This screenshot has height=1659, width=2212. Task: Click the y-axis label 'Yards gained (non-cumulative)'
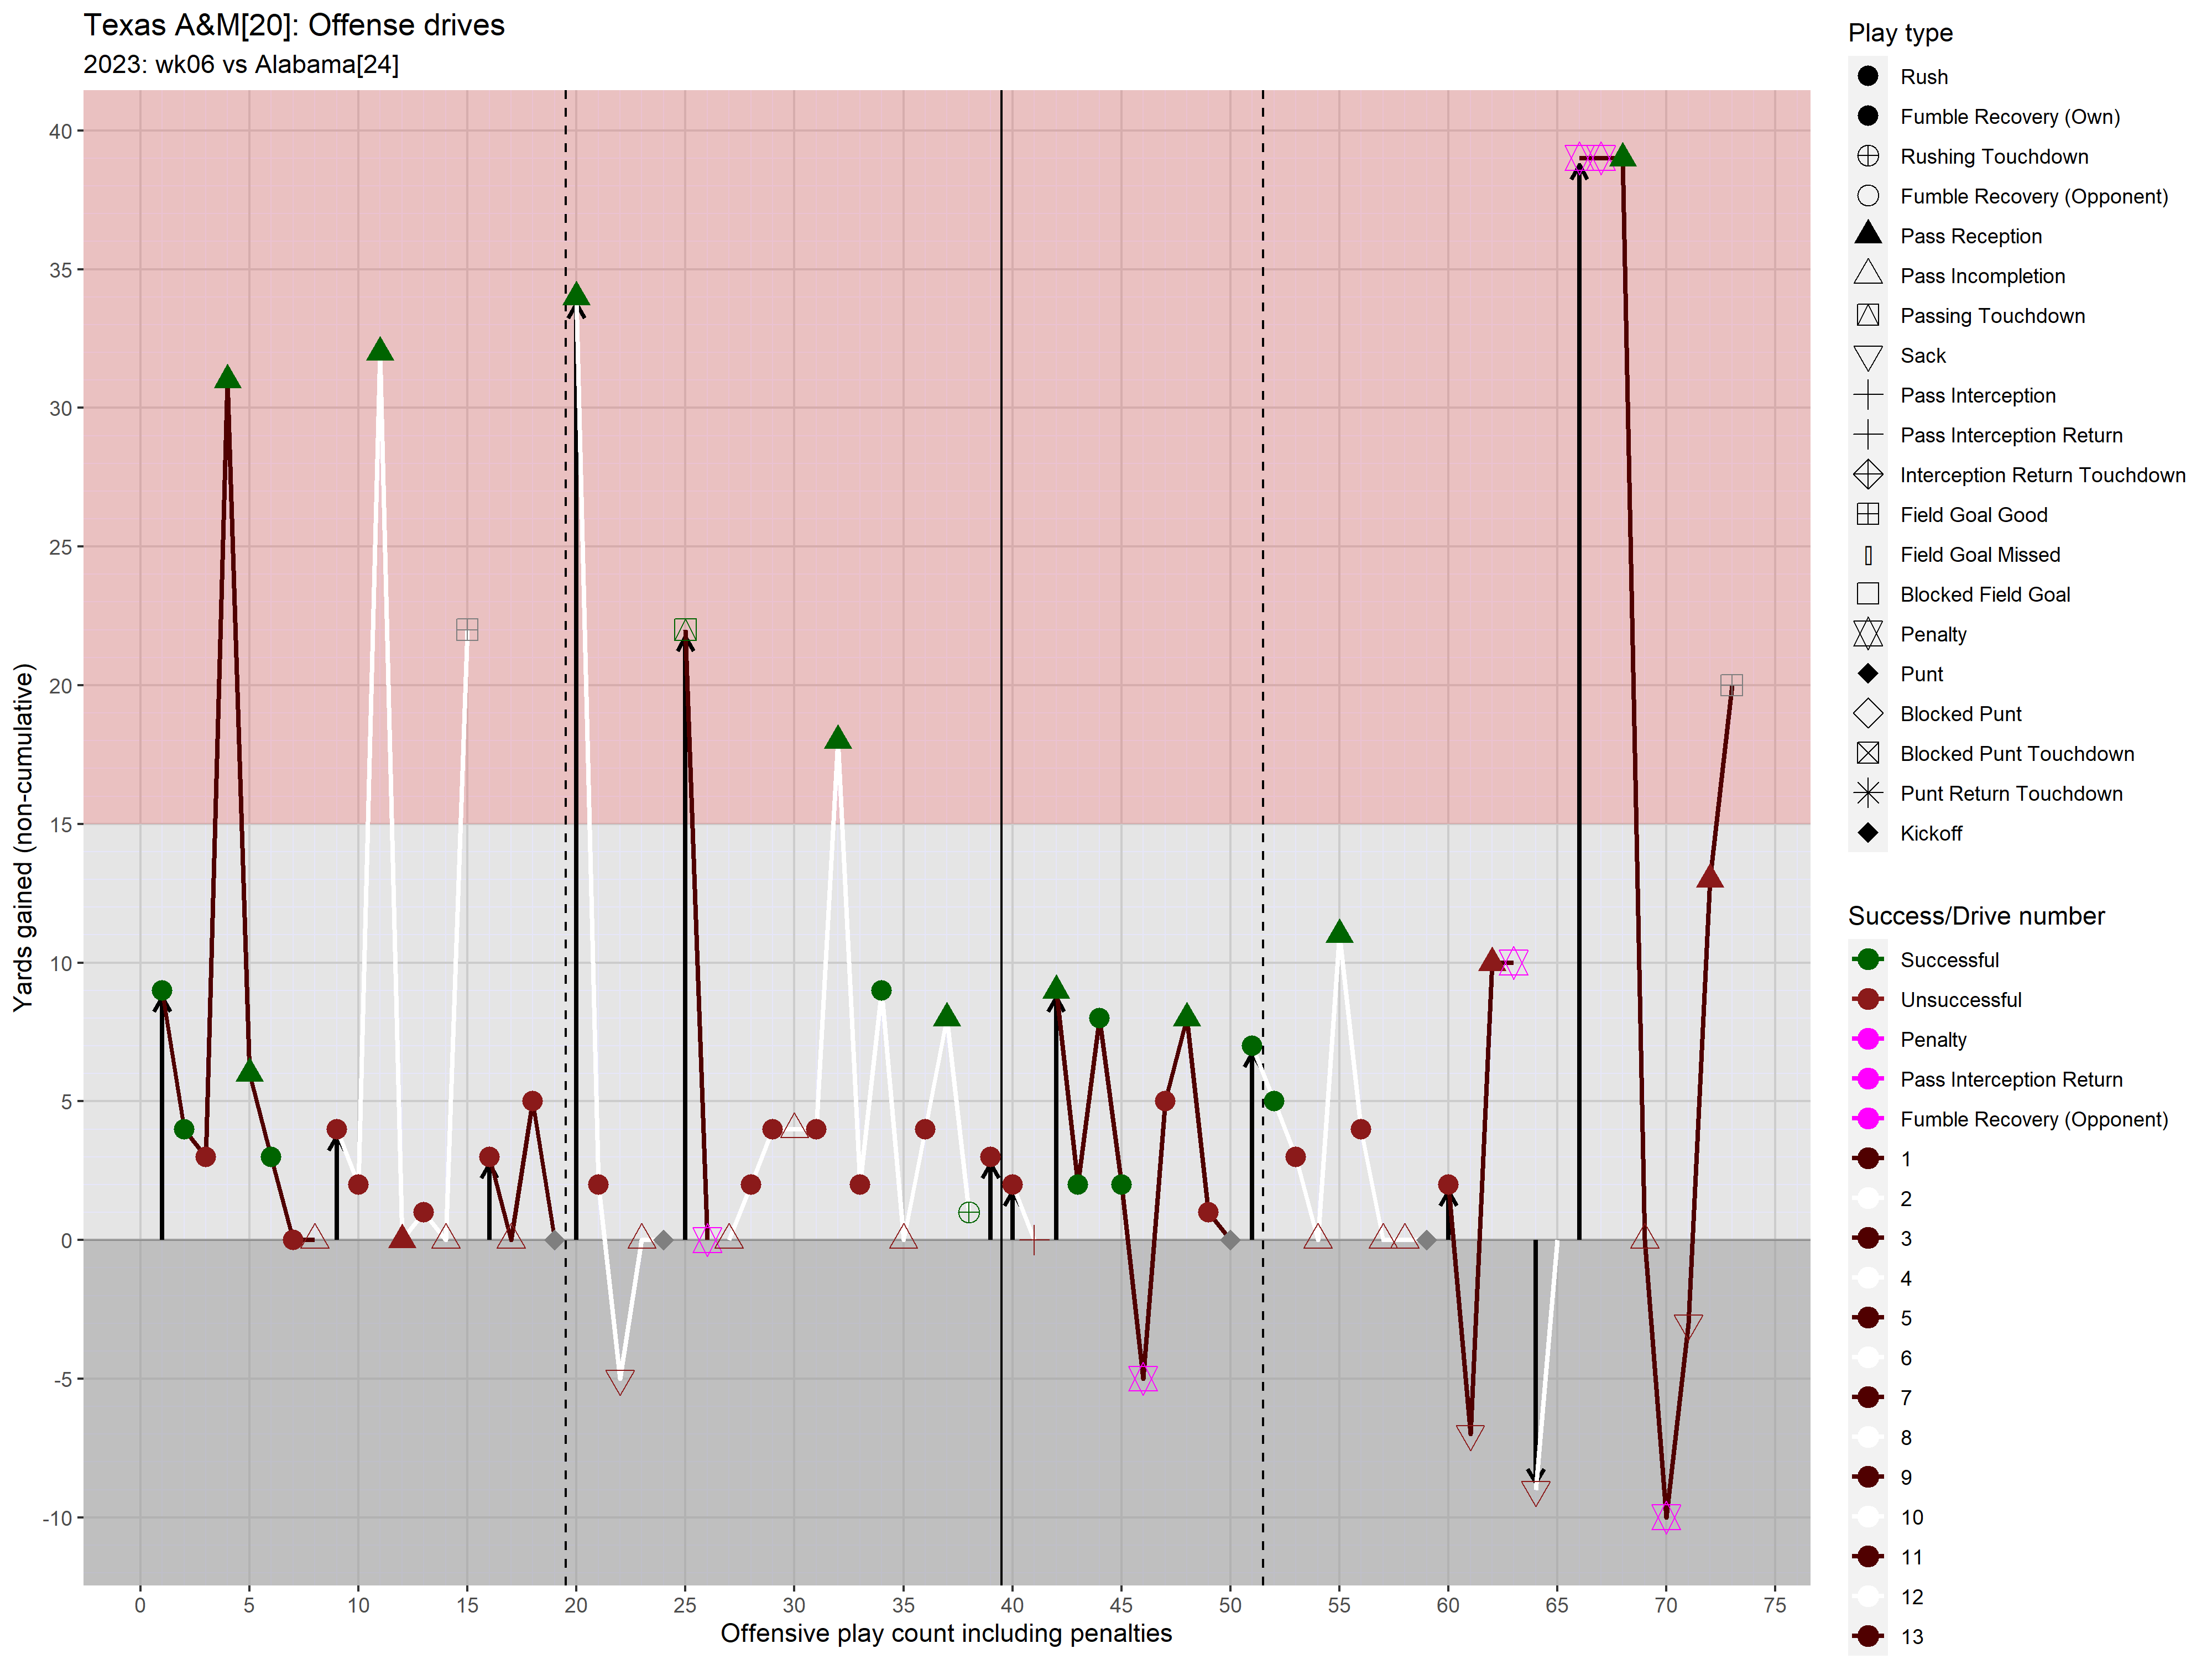click(23, 837)
